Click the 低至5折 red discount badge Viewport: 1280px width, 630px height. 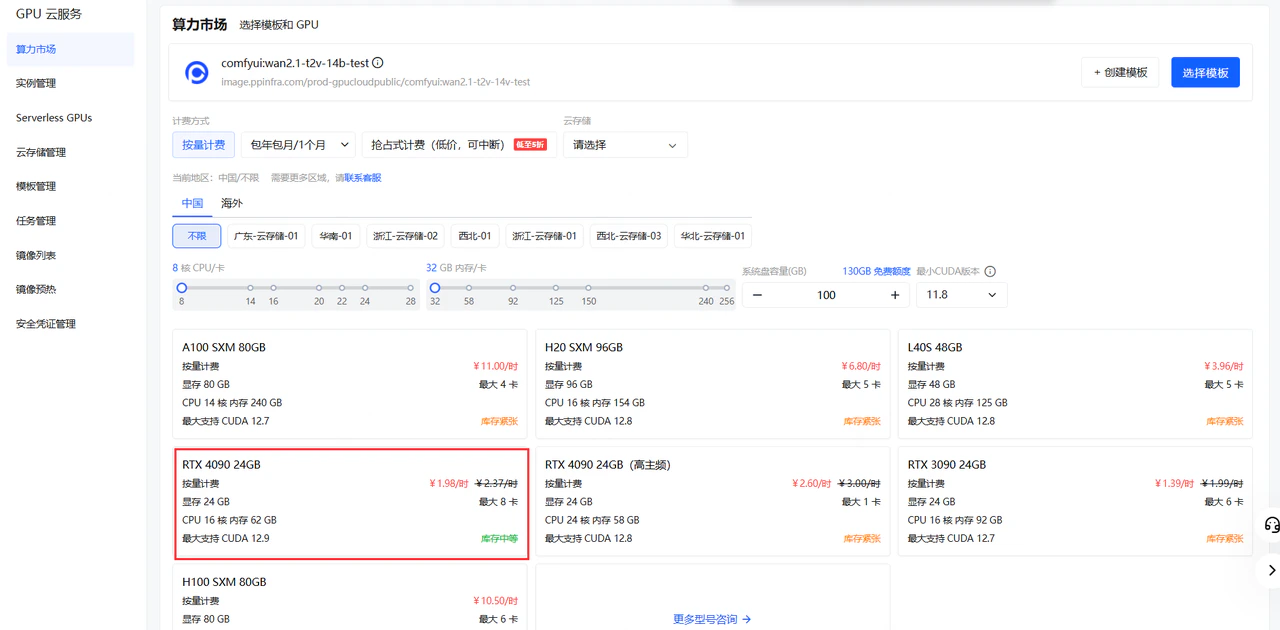click(530, 145)
